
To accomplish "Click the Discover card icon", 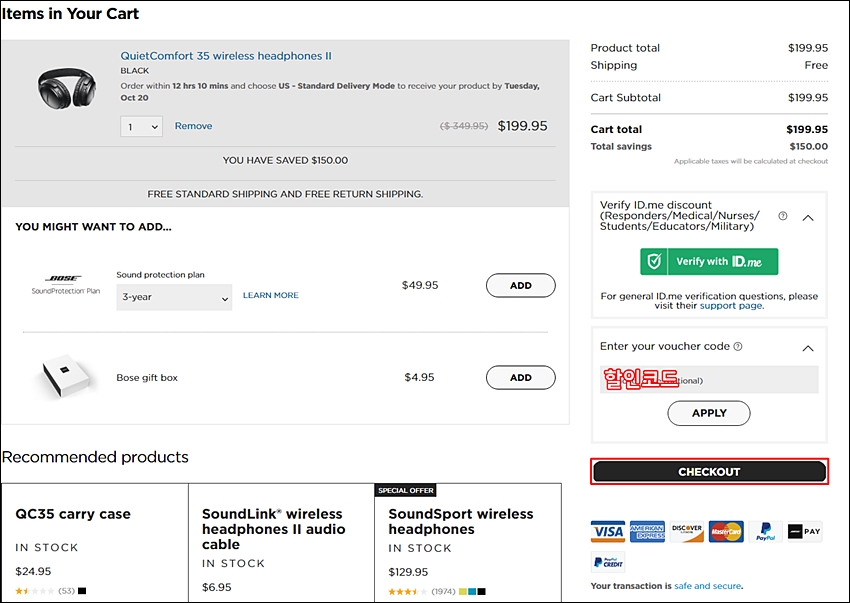I will click(686, 531).
